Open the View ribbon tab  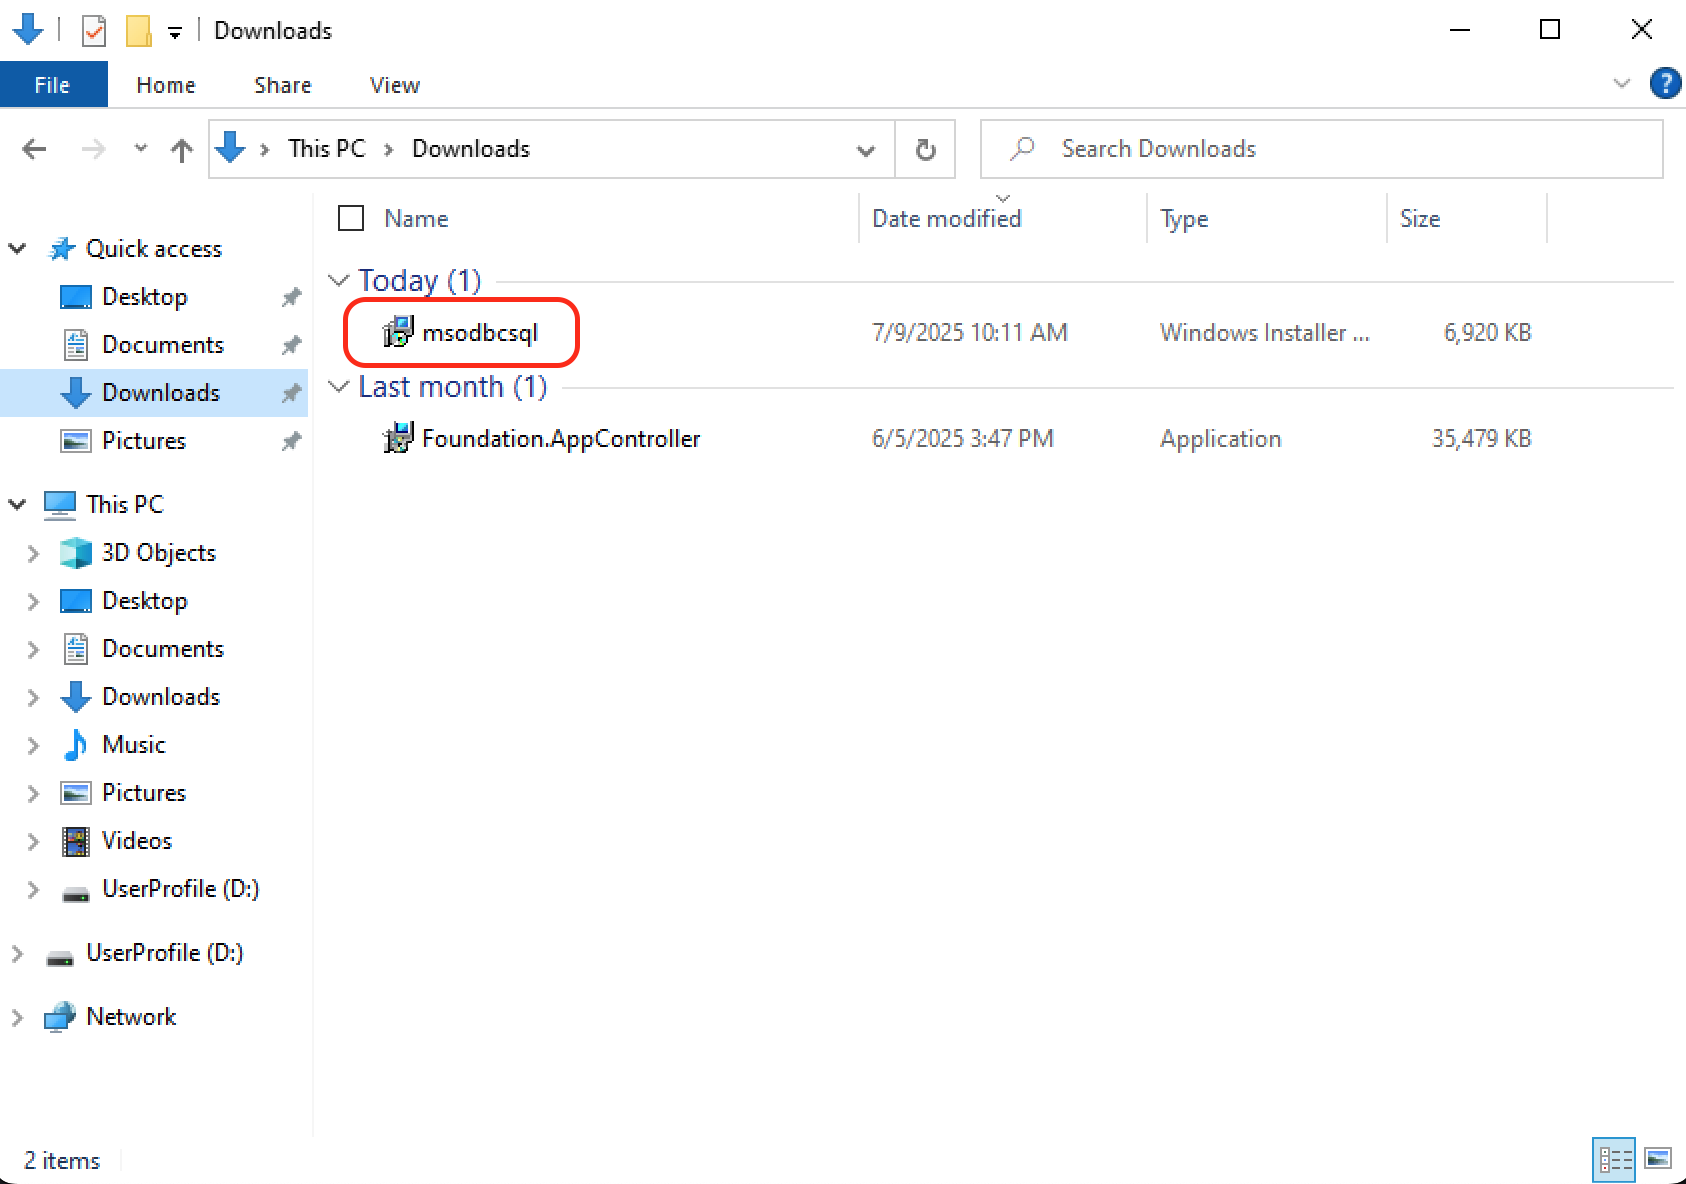tap(394, 85)
